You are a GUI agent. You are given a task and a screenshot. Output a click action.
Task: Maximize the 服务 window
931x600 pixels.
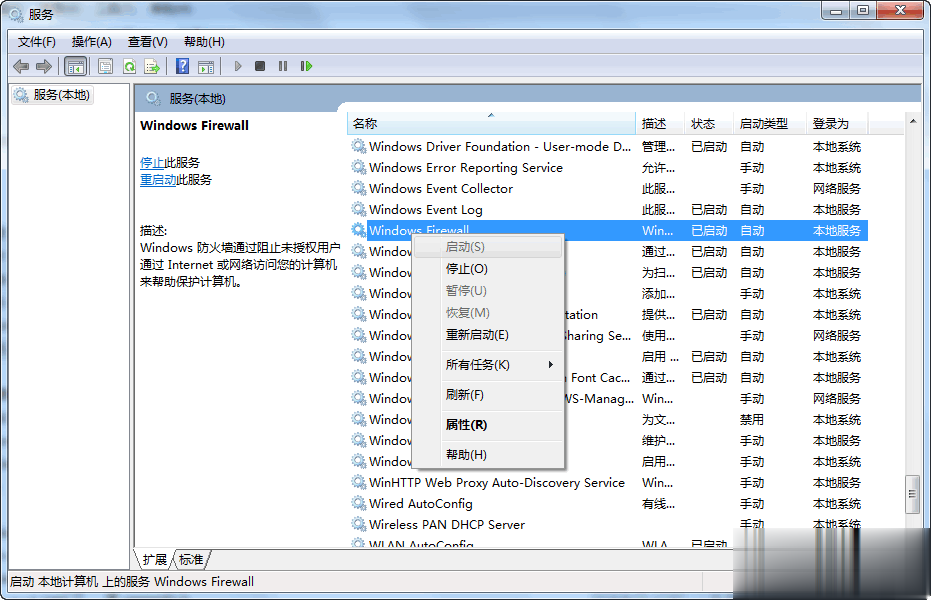point(863,10)
